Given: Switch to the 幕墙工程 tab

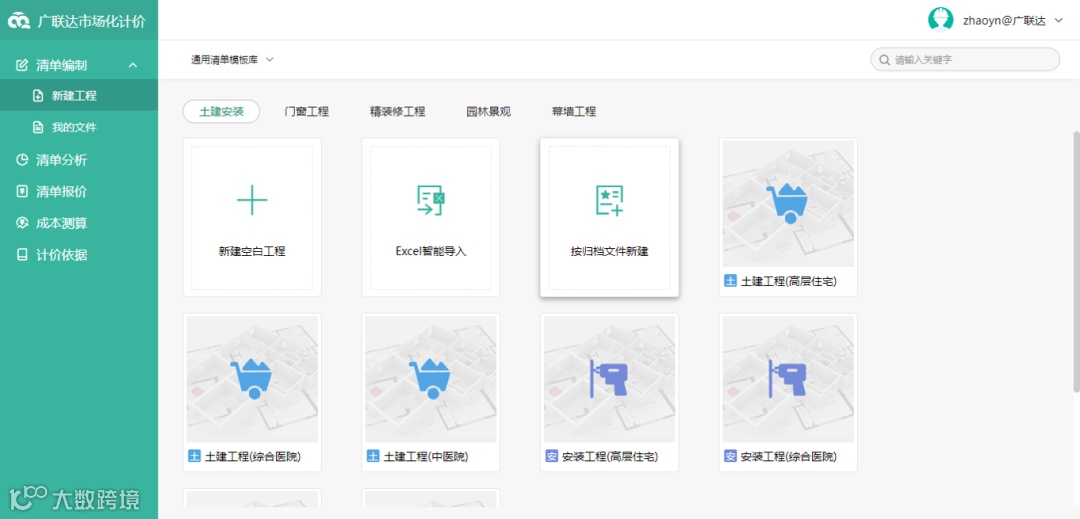Looking at the screenshot, I should pos(574,112).
